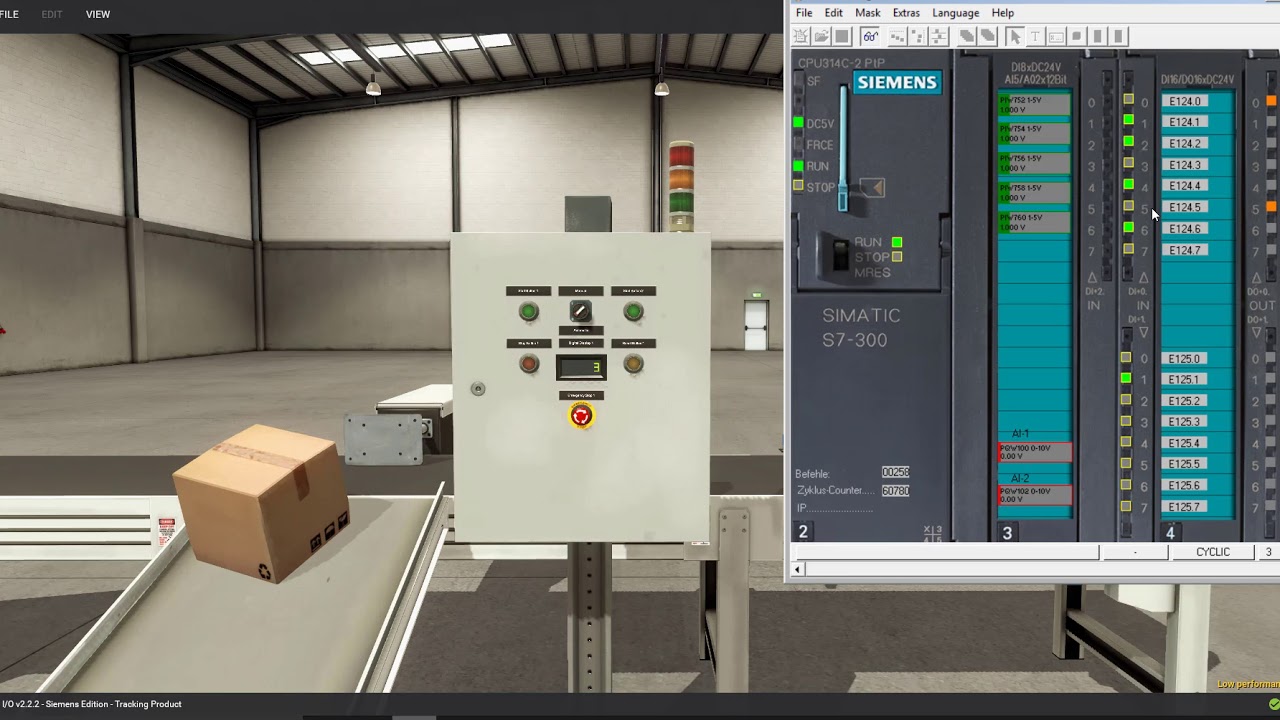The image size is (1280, 720).
Task: Toggle input bit E125.0
Action: [x=1126, y=357]
